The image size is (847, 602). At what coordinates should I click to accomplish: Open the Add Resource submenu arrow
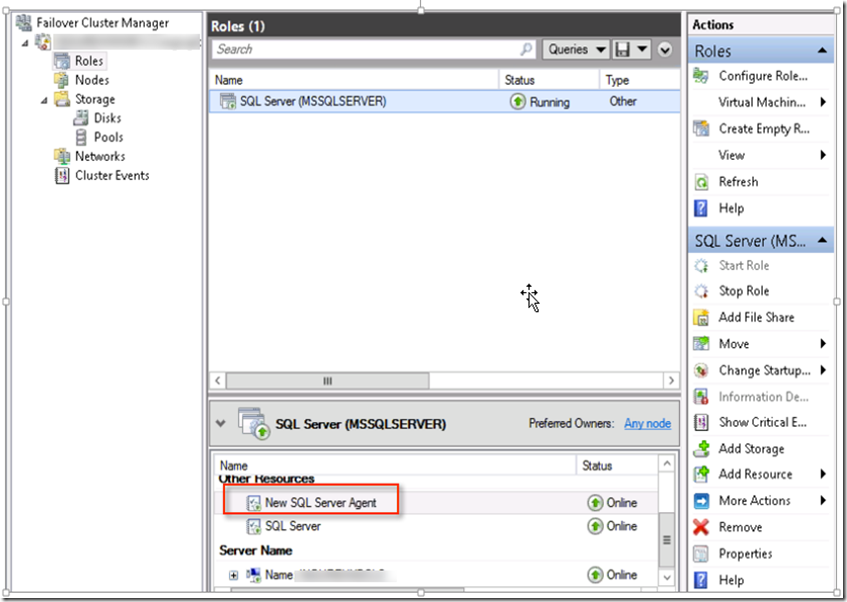(823, 474)
